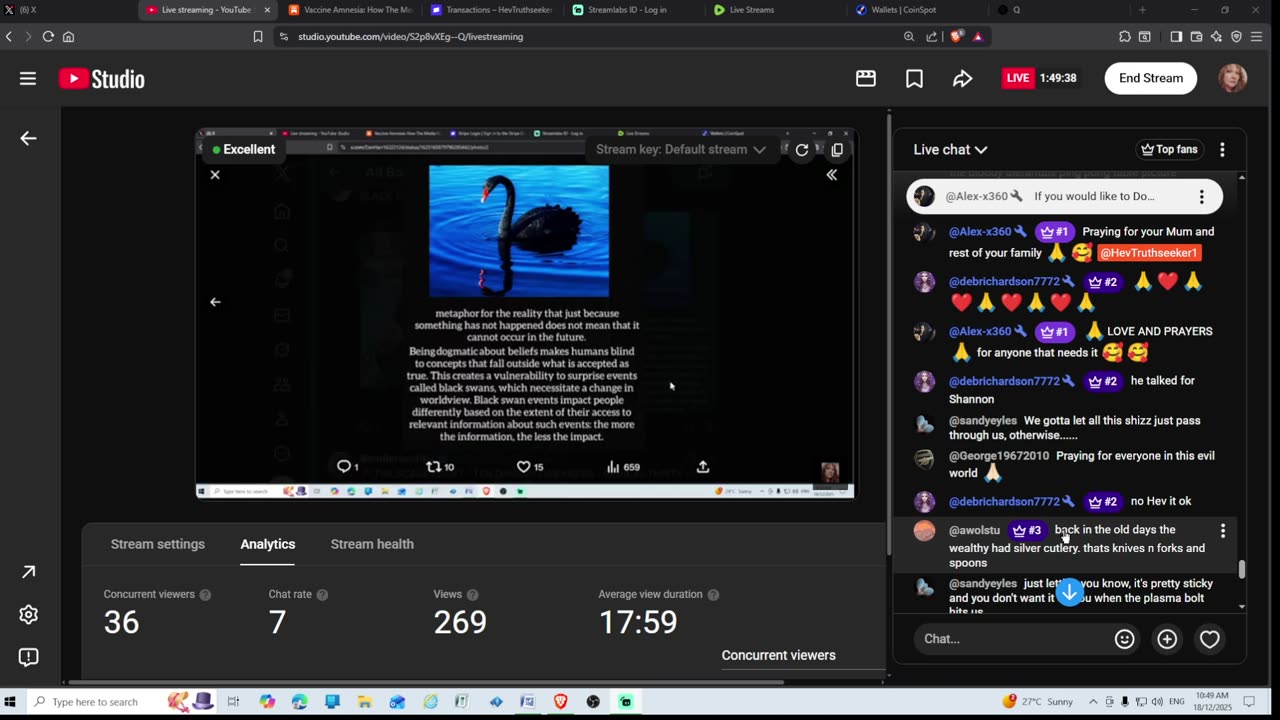Jump to newest chat messages arrow
1280x720 pixels.
(1070, 592)
